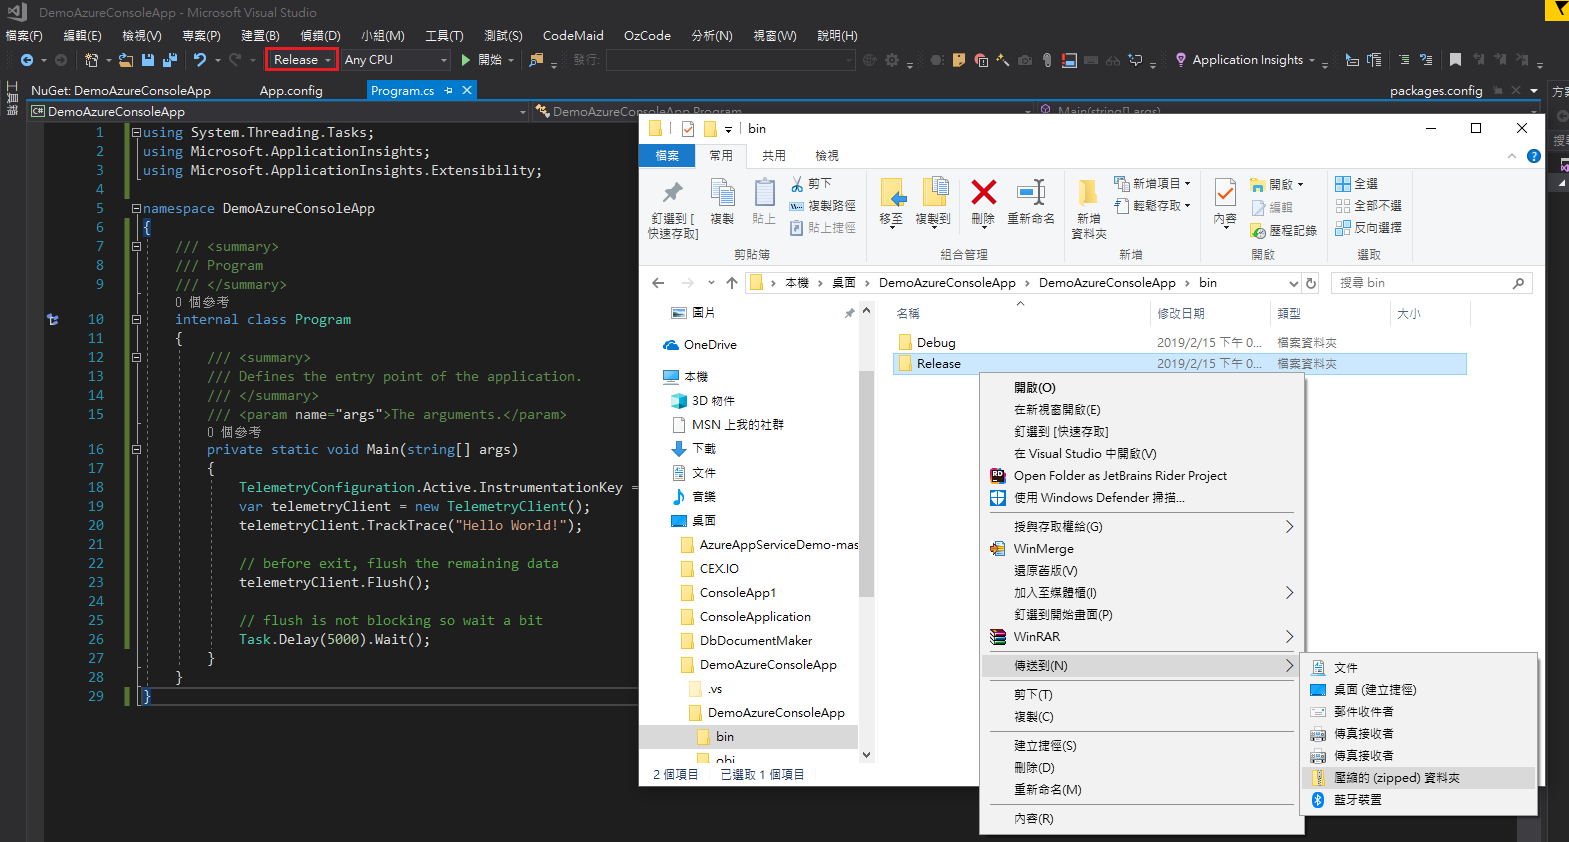
Task: Click the New Folder icon in ribbon
Action: tap(1088, 192)
